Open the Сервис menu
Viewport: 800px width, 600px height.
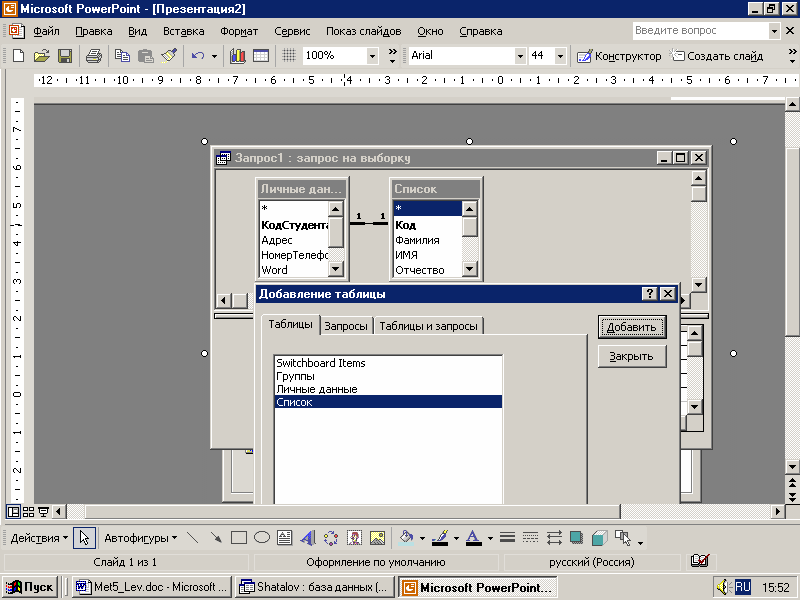(292, 32)
